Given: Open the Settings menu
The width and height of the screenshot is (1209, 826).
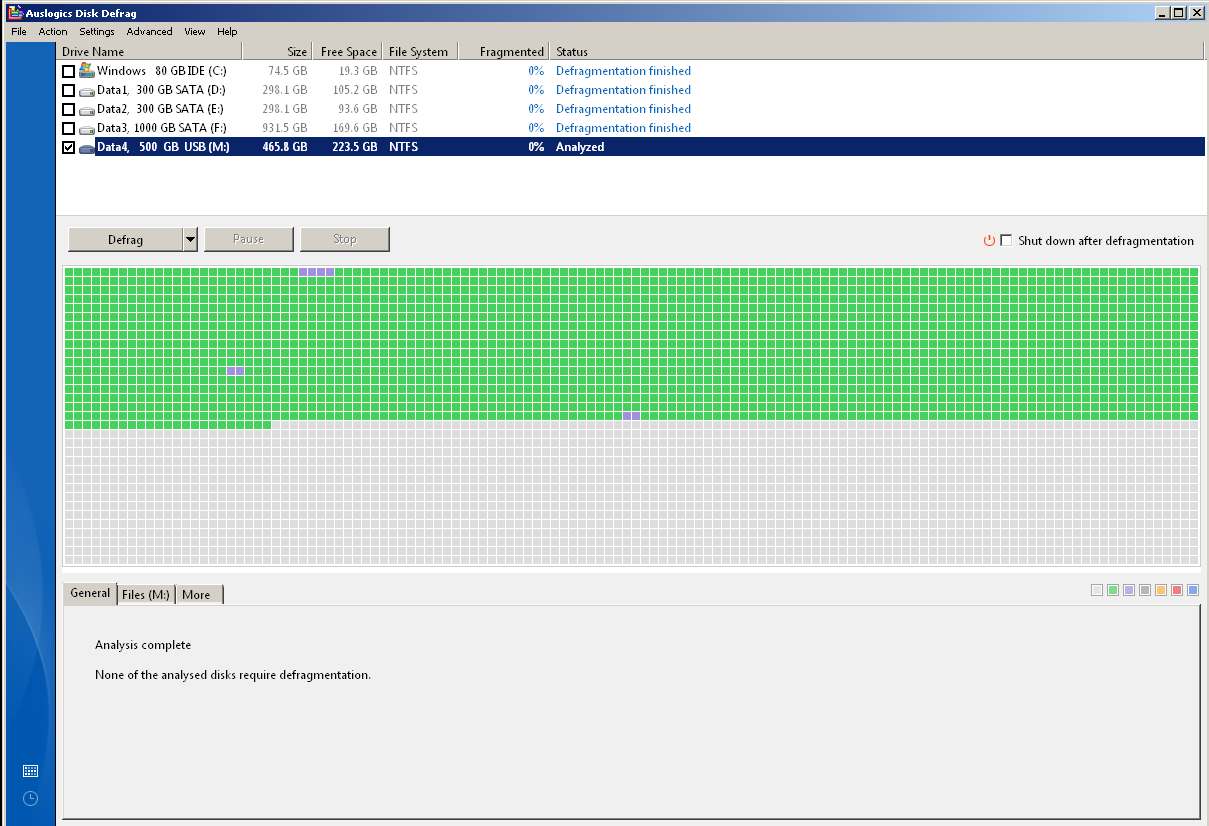Looking at the screenshot, I should pyautogui.click(x=97, y=32).
